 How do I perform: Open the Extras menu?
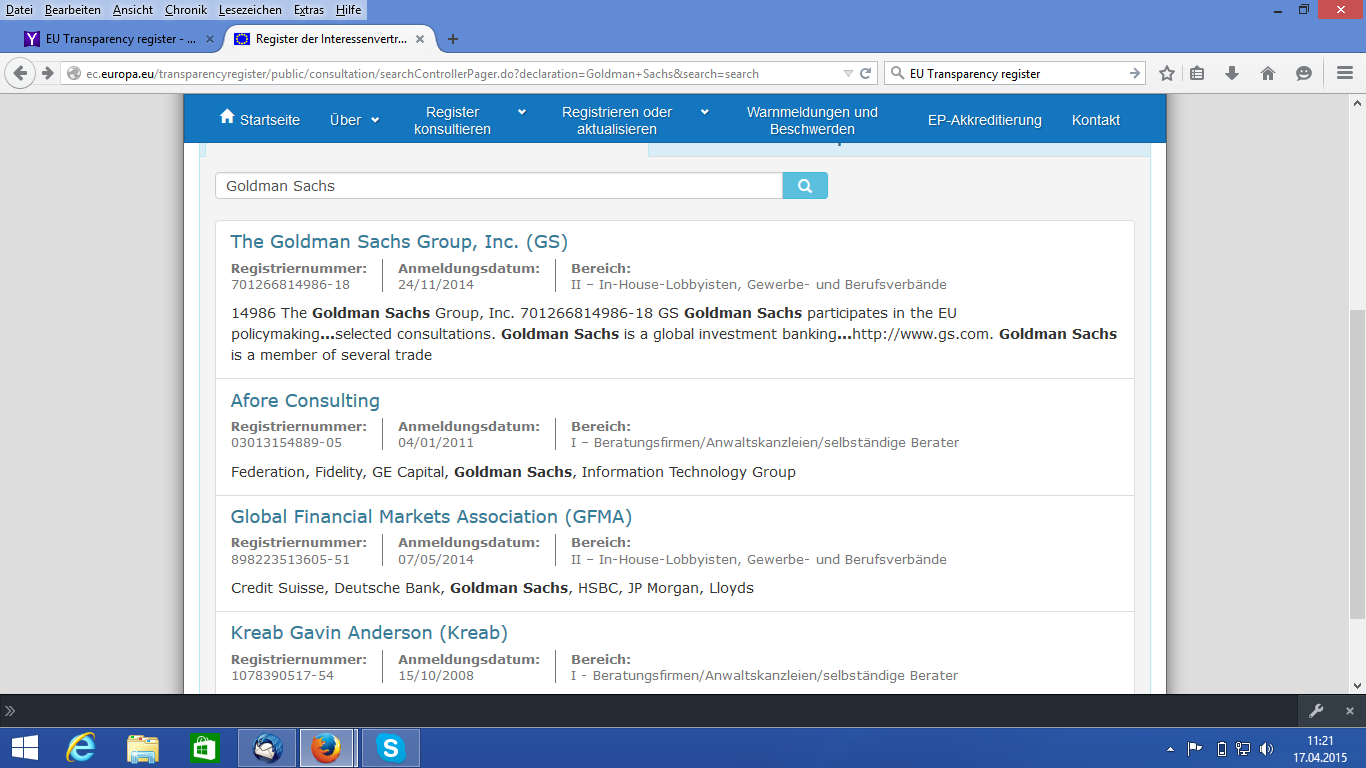(x=309, y=9)
